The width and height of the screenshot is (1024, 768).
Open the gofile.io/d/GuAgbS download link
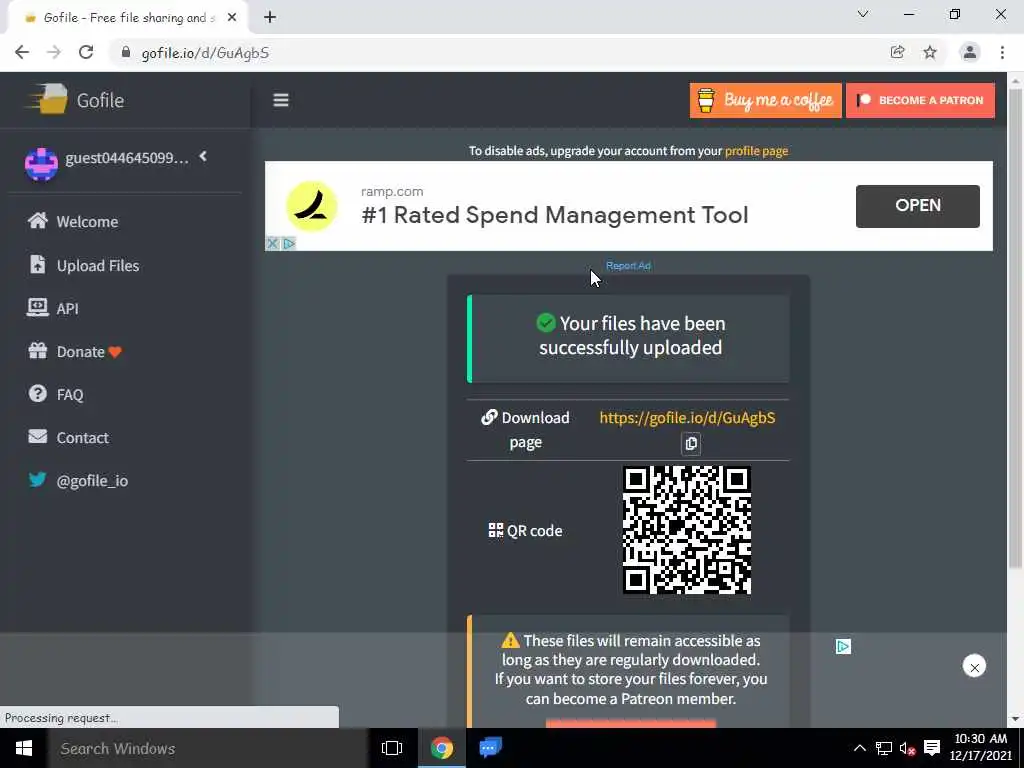[x=687, y=418]
